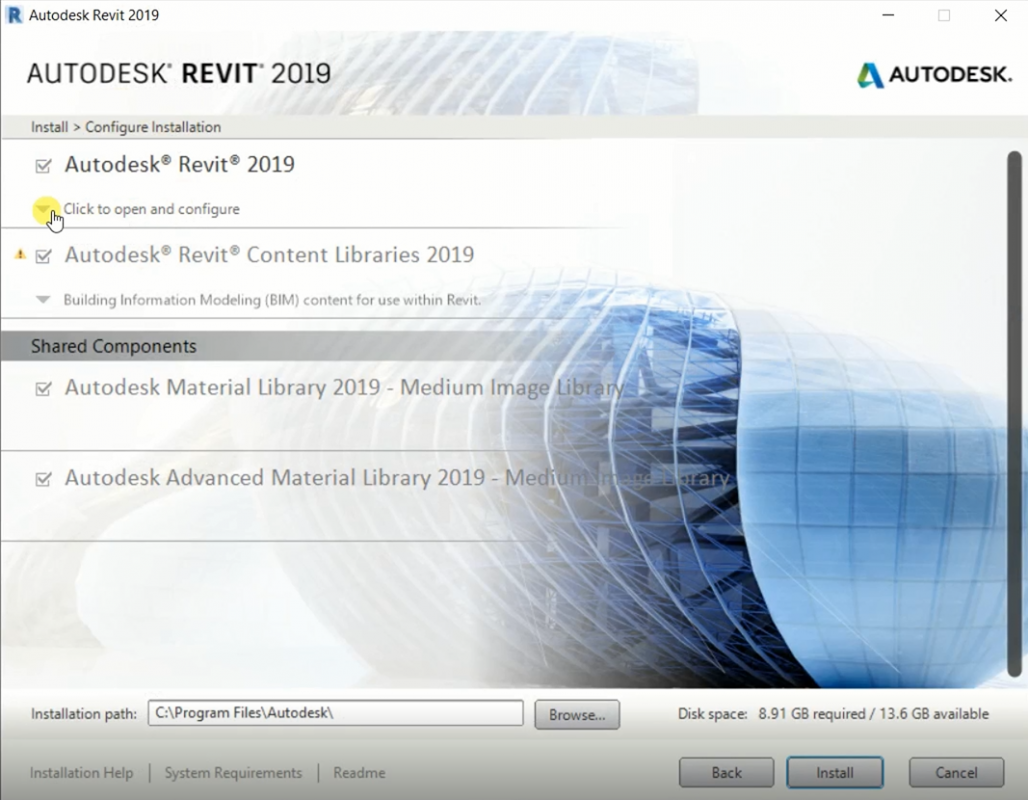
Task: Toggle Advanced Material Library 2019 checkbox
Action: [x=43, y=480]
